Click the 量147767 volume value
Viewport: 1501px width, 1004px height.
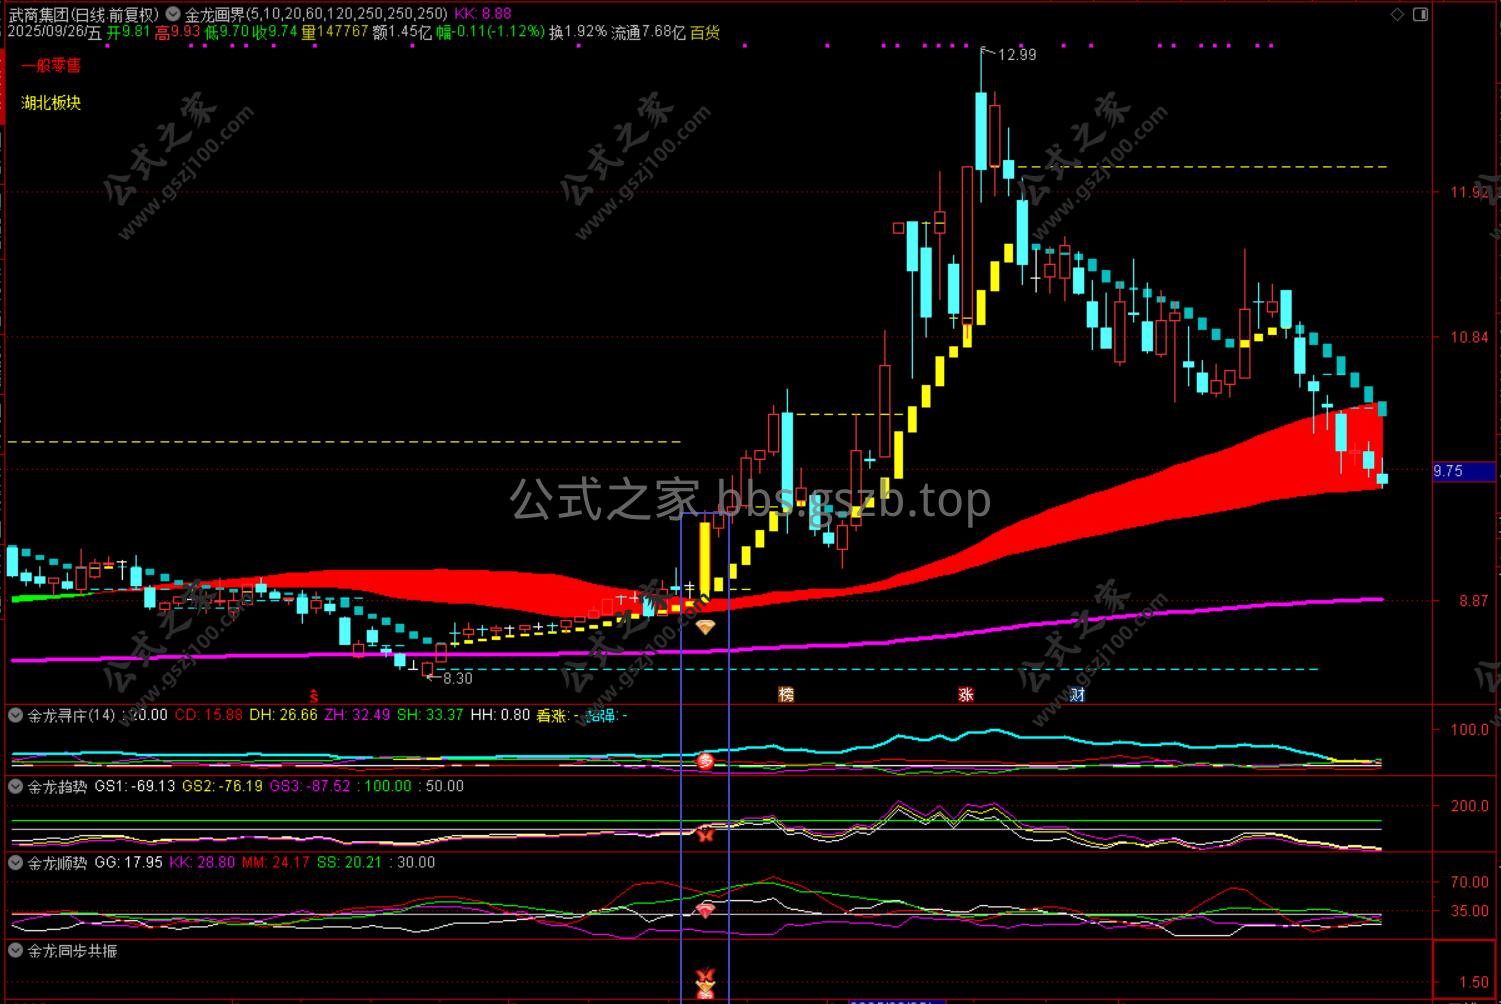pos(335,32)
